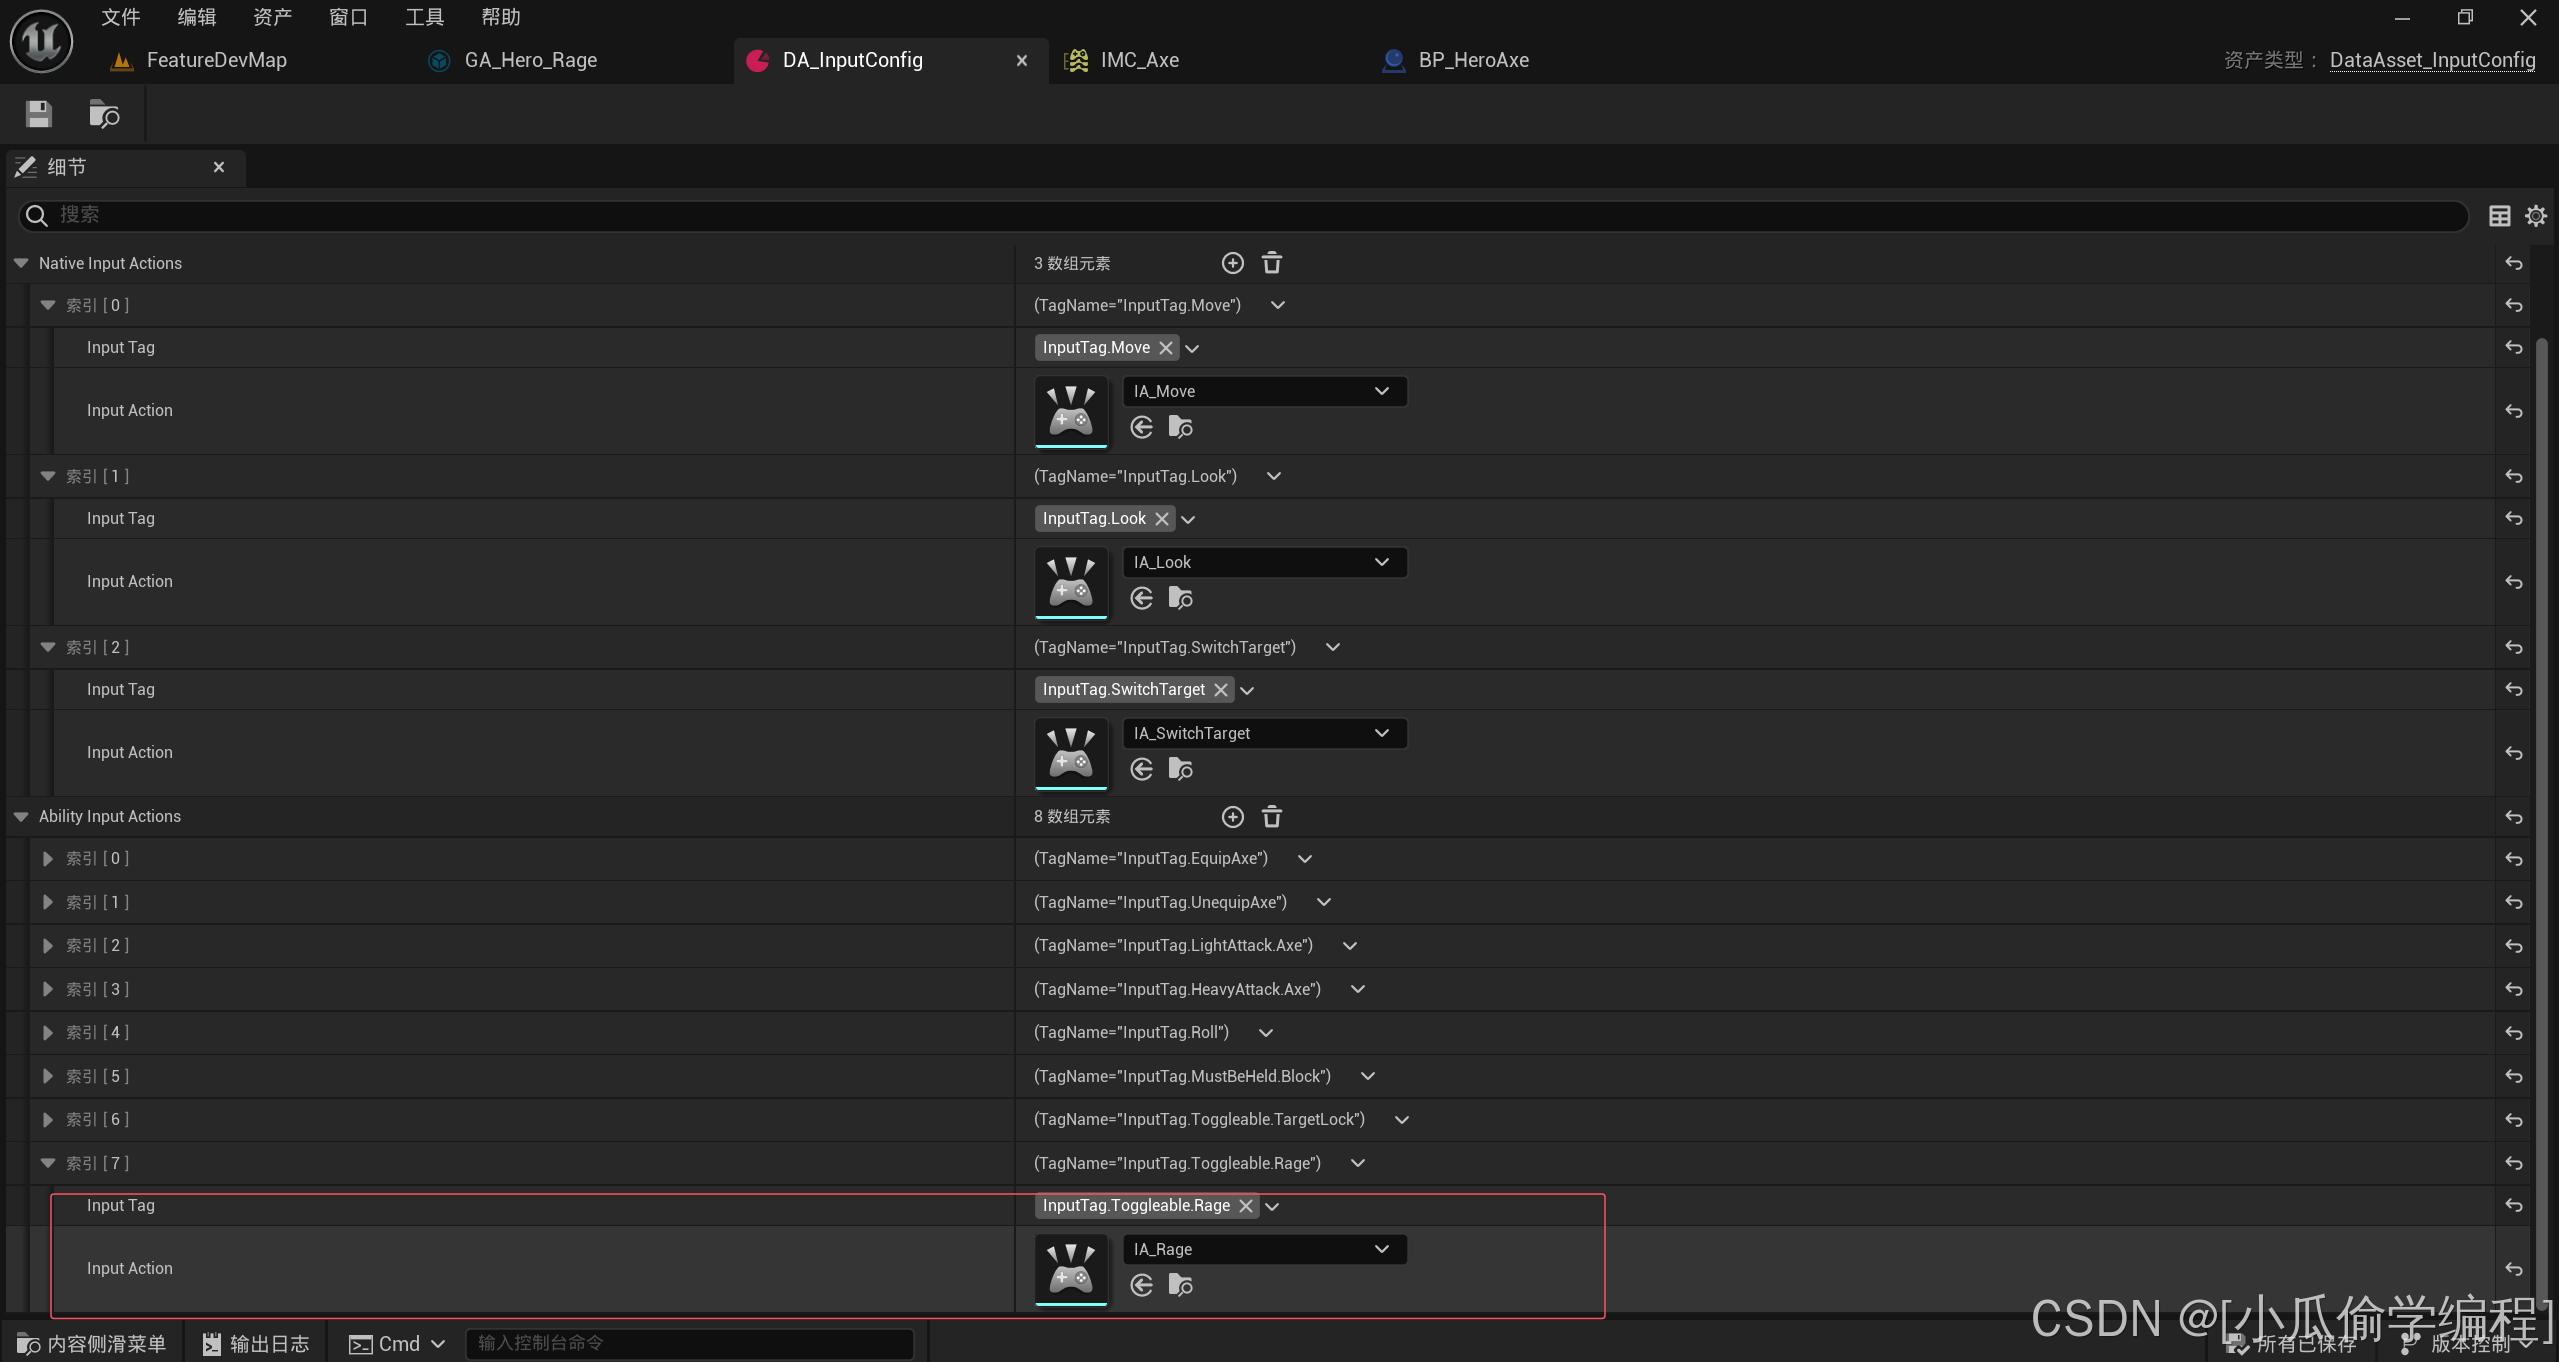Use selected asset for IA_Rage slot
Image resolution: width=2559 pixels, height=1362 pixels.
(1142, 1286)
